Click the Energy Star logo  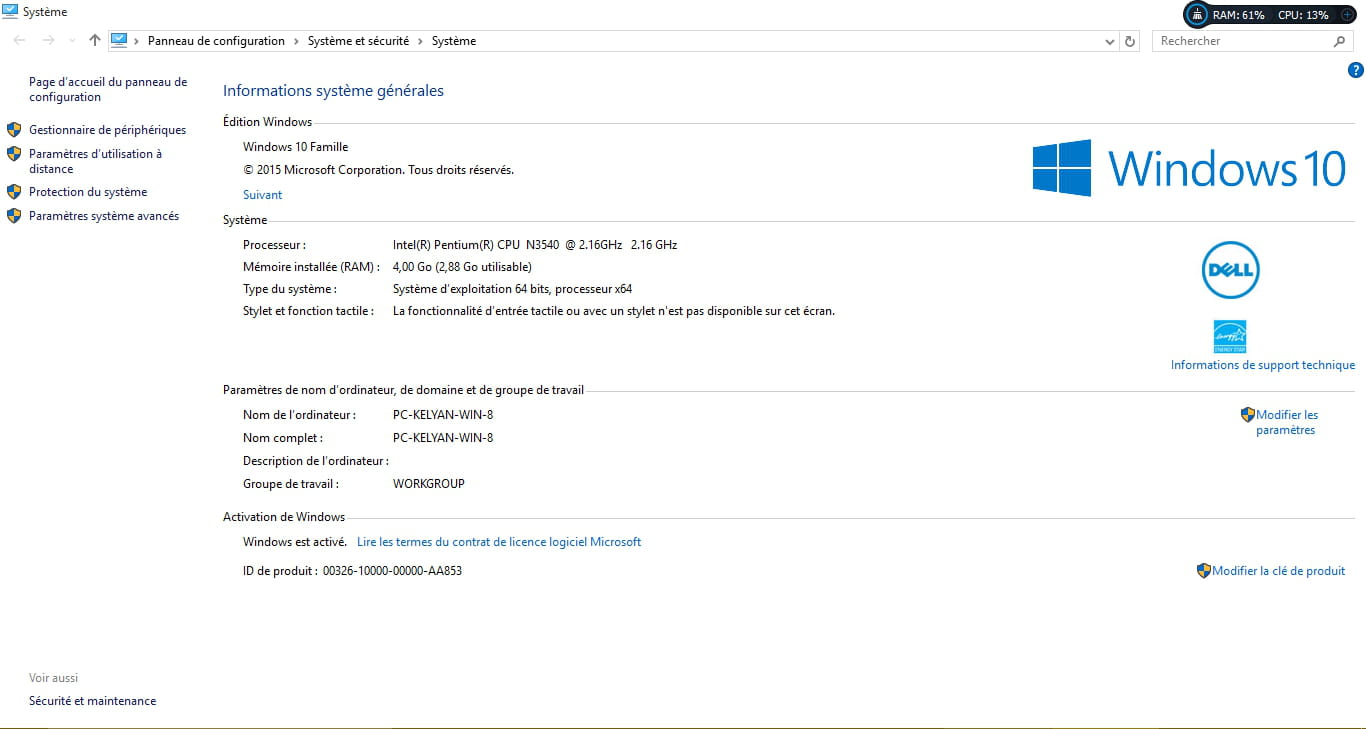pyautogui.click(x=1230, y=336)
